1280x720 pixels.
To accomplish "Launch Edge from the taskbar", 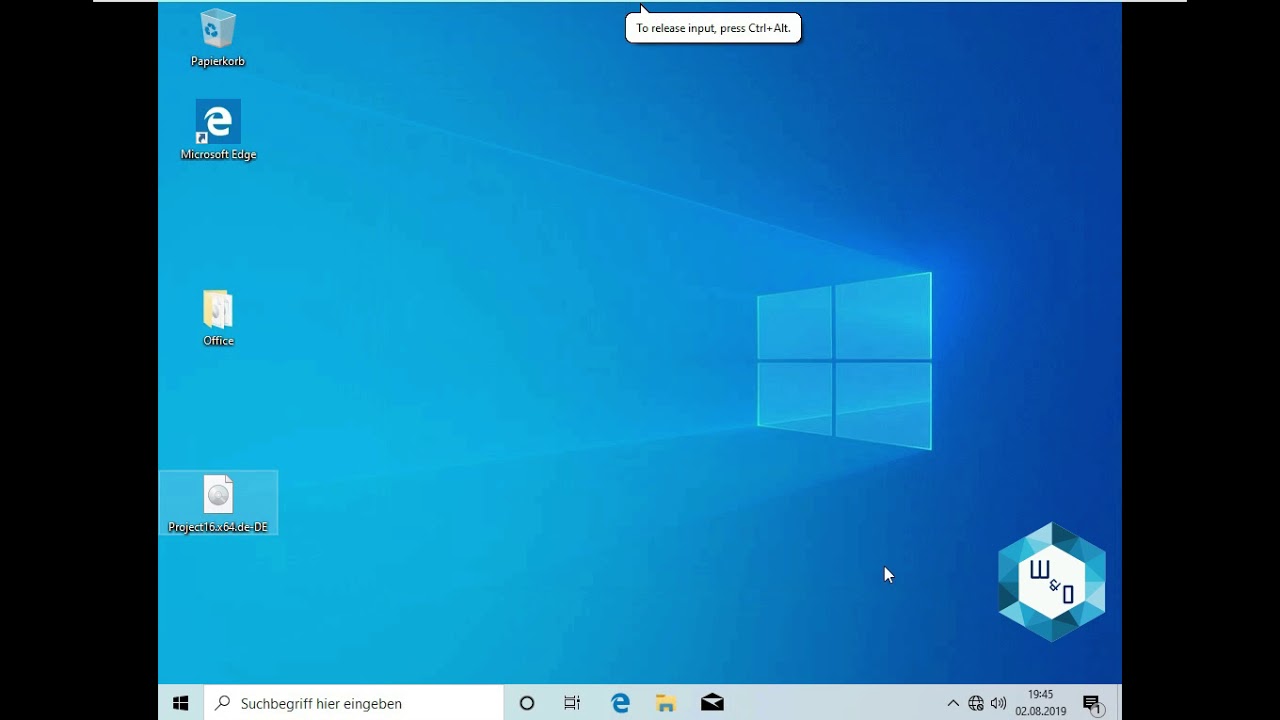I will [620, 703].
